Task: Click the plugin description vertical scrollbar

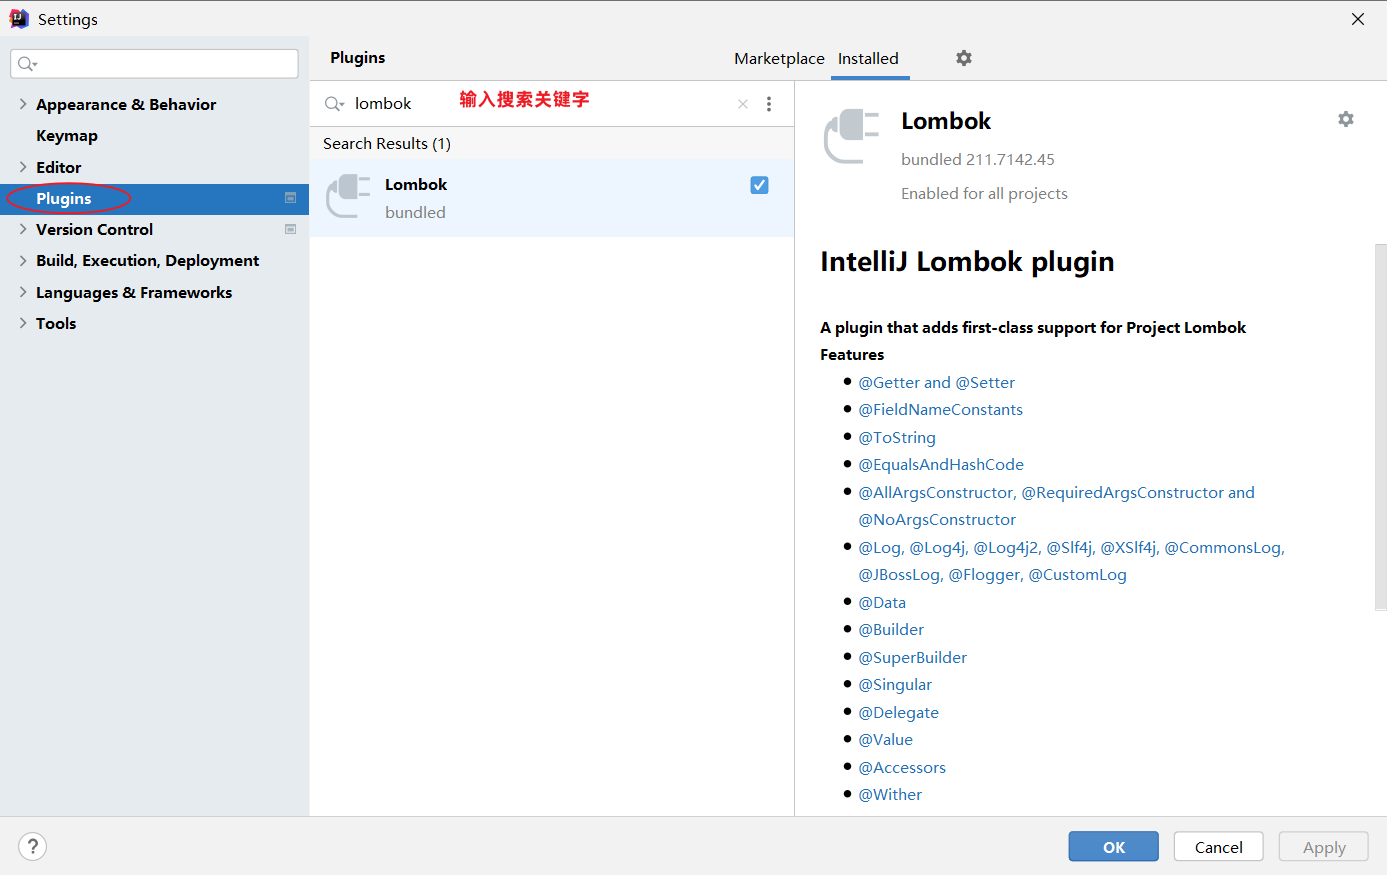Action: (x=1380, y=425)
